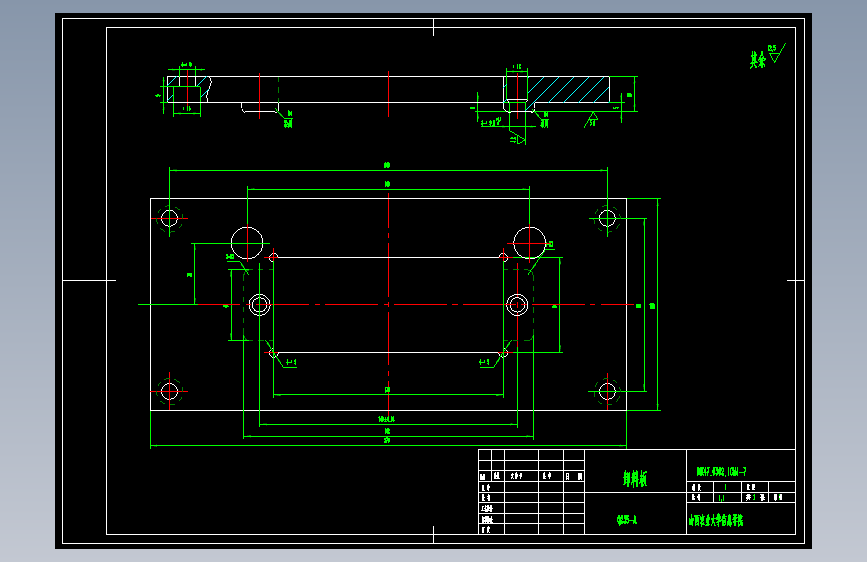Pick the left hatched counterbore section in the side view

188,89
